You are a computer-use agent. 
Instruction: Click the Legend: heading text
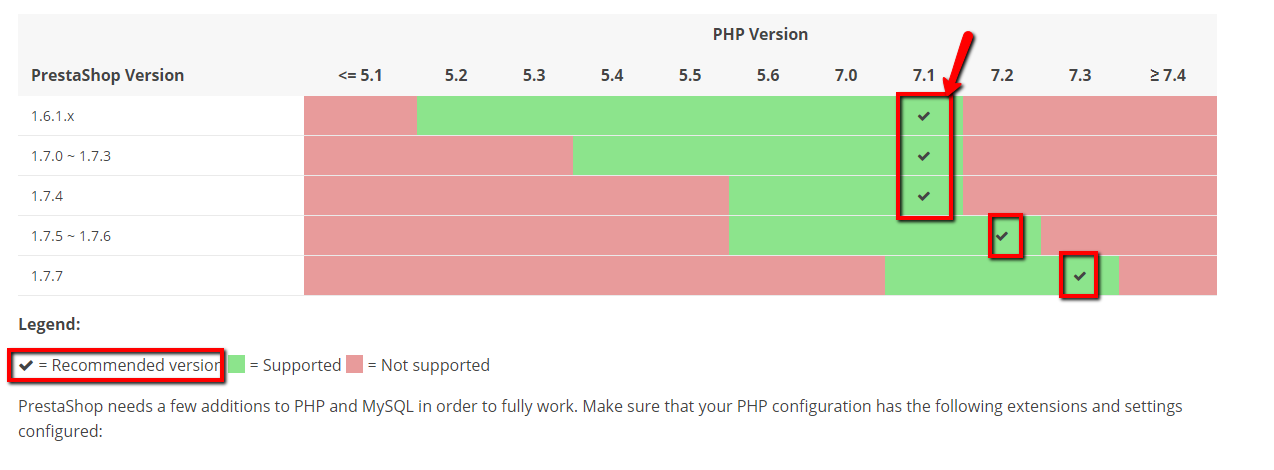[49, 324]
